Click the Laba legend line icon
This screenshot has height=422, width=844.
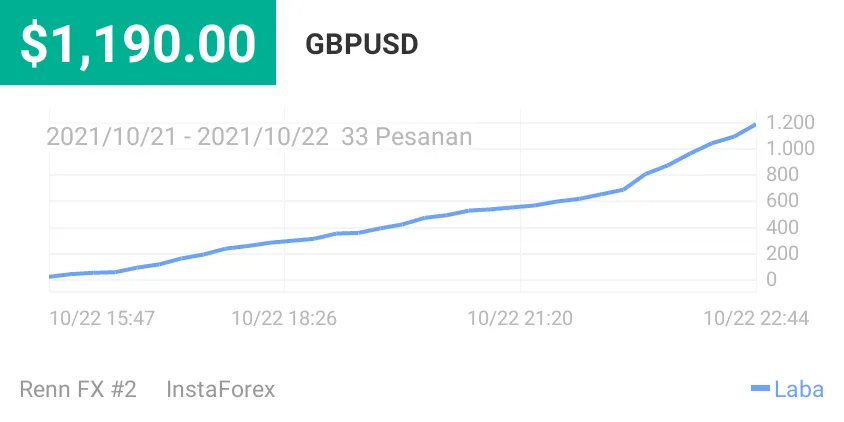[761, 389]
